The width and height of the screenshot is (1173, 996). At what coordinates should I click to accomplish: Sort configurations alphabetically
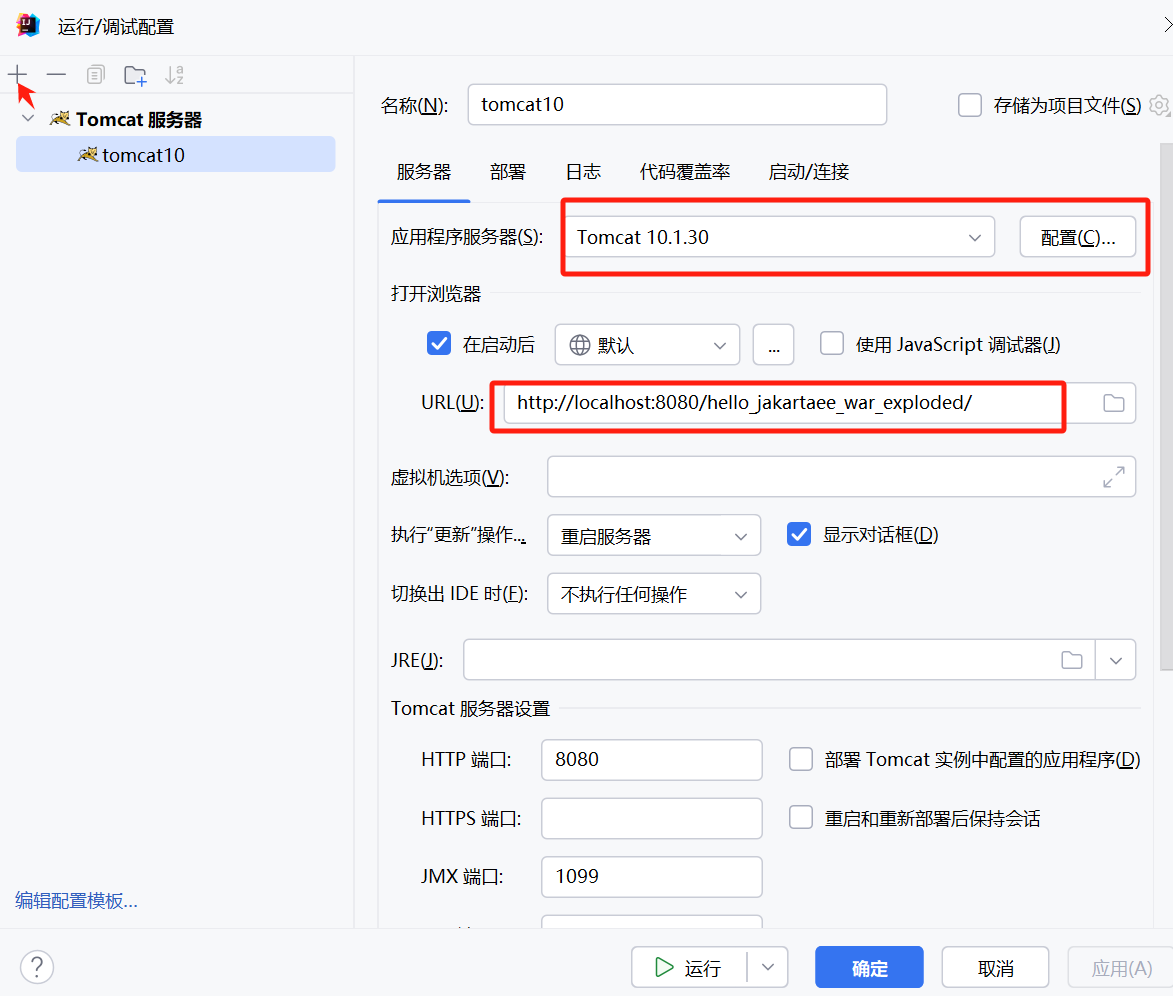click(174, 74)
